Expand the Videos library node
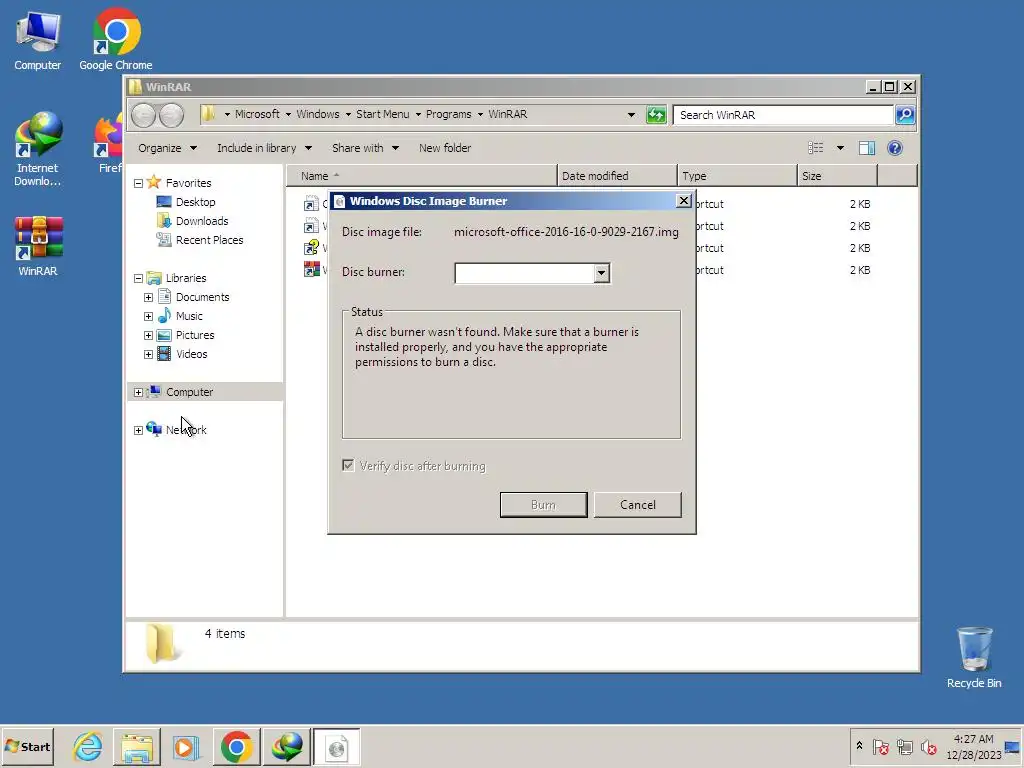This screenshot has width=1024, height=768. click(148, 354)
